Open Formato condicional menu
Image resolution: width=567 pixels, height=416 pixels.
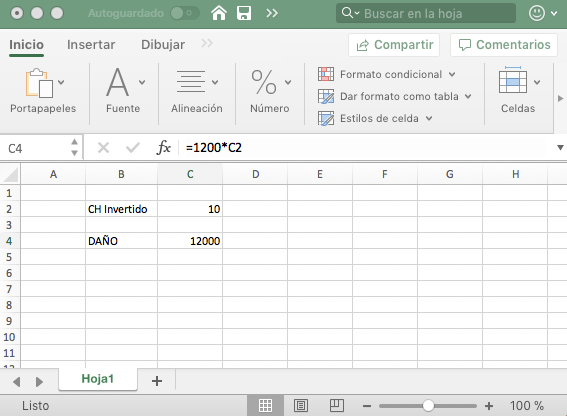(387, 74)
